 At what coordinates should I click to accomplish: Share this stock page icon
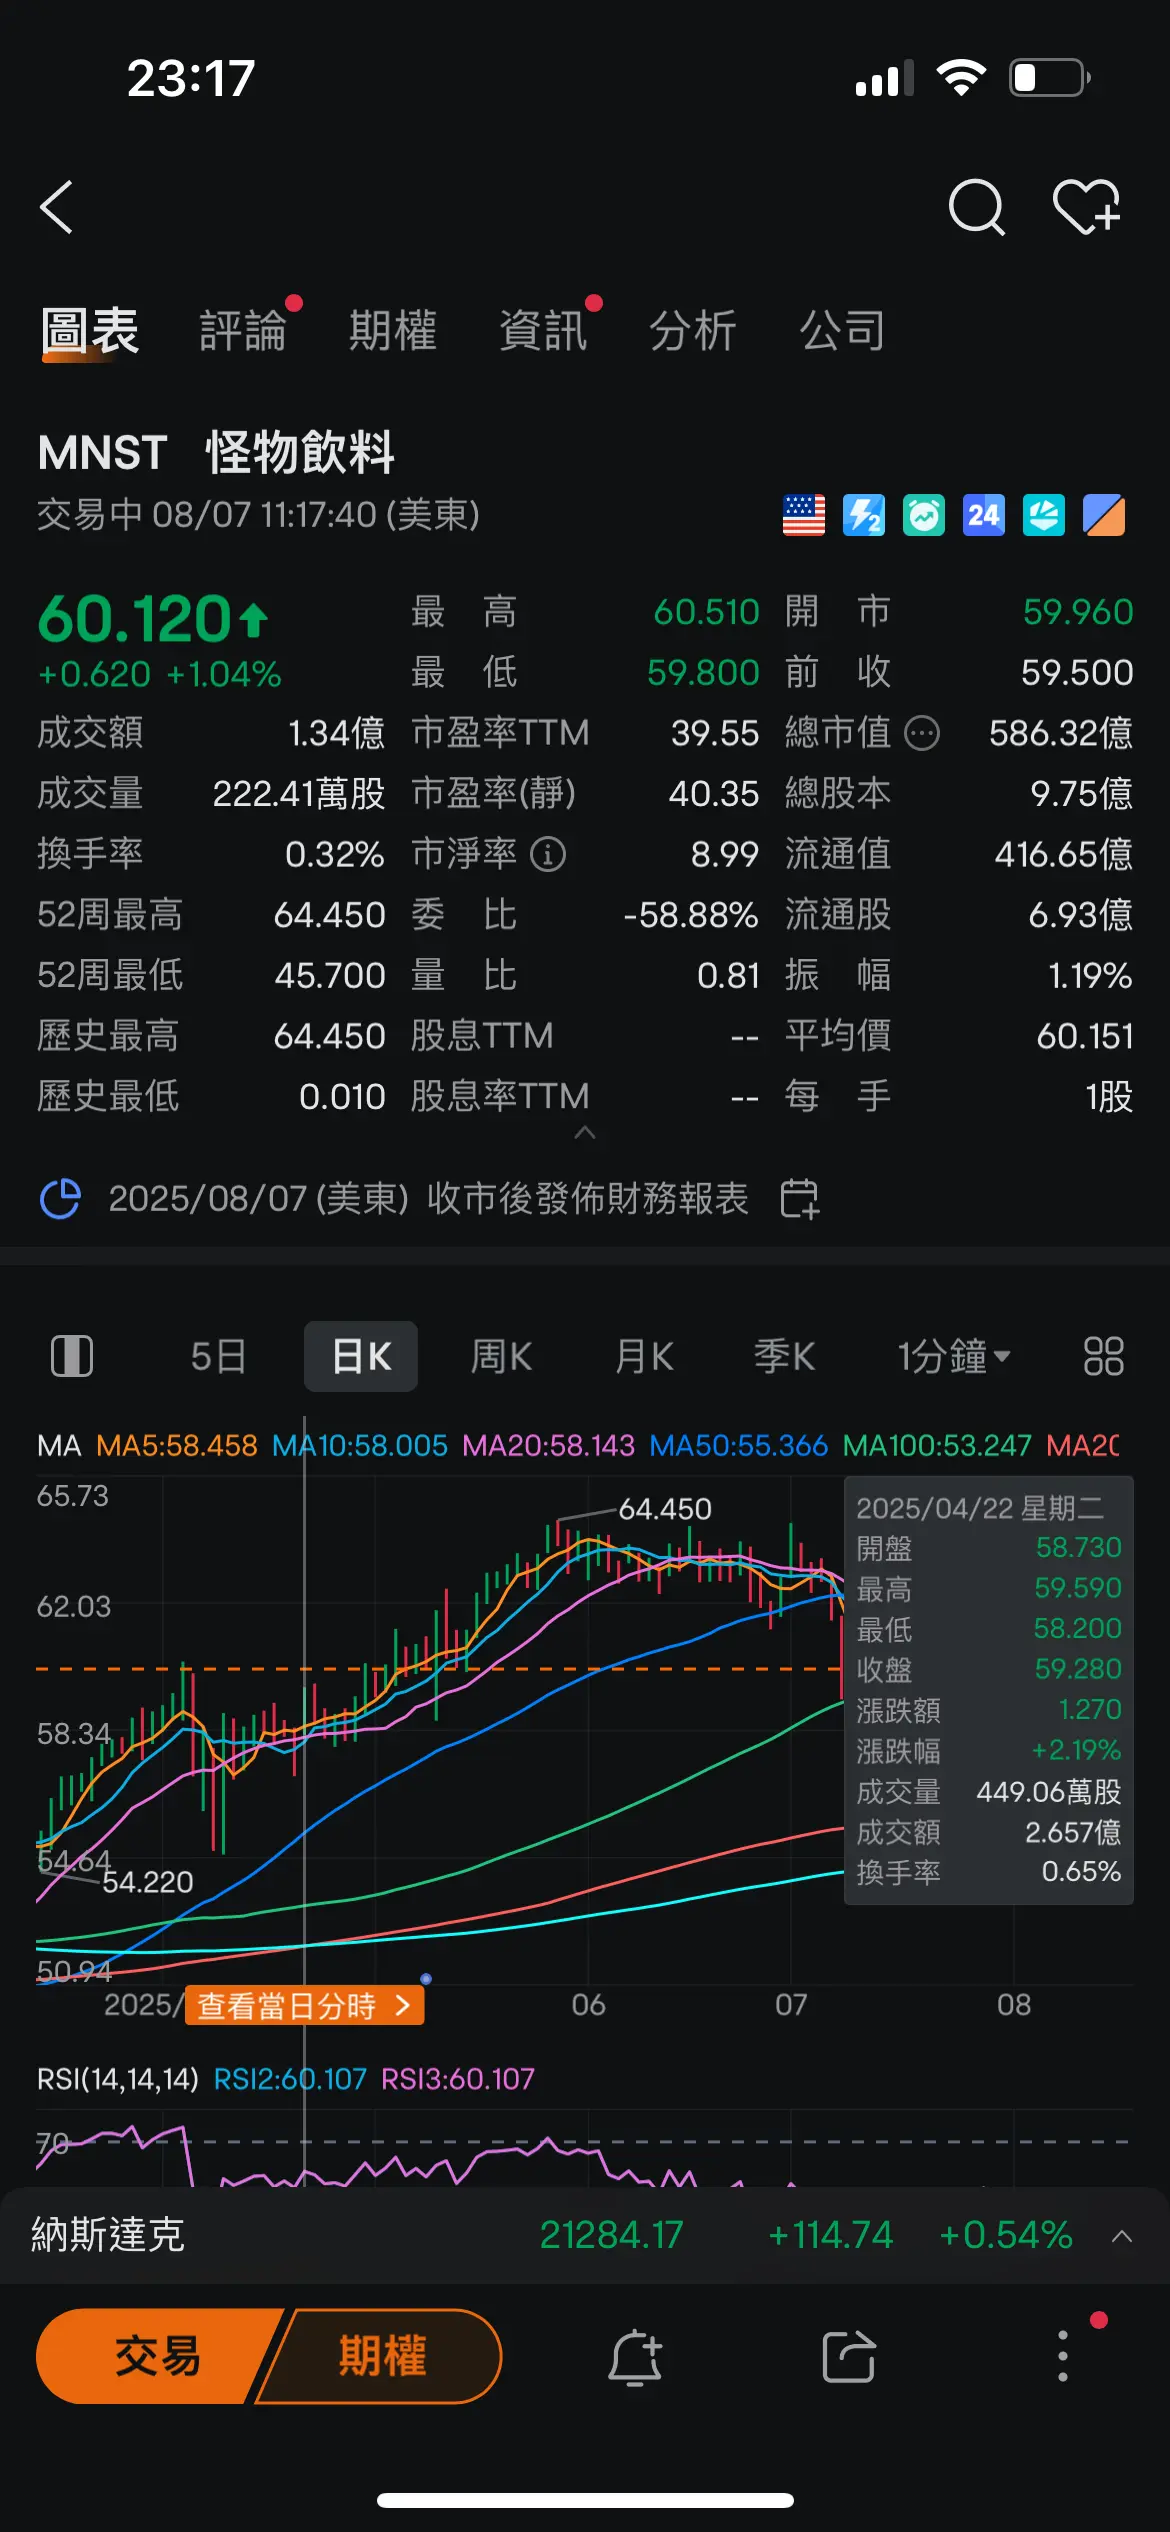tap(849, 2357)
